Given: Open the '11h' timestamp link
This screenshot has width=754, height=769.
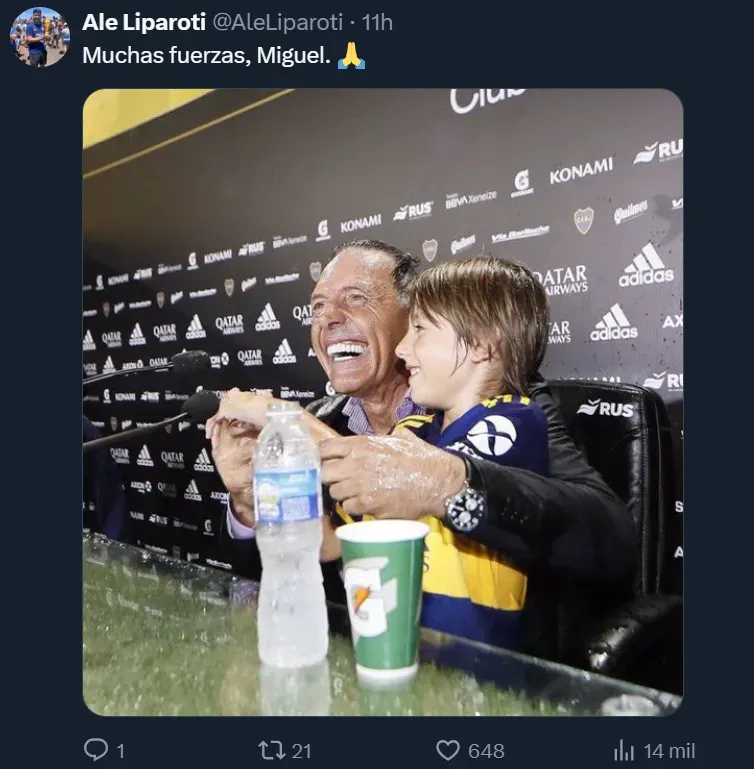Looking at the screenshot, I should (x=377, y=22).
